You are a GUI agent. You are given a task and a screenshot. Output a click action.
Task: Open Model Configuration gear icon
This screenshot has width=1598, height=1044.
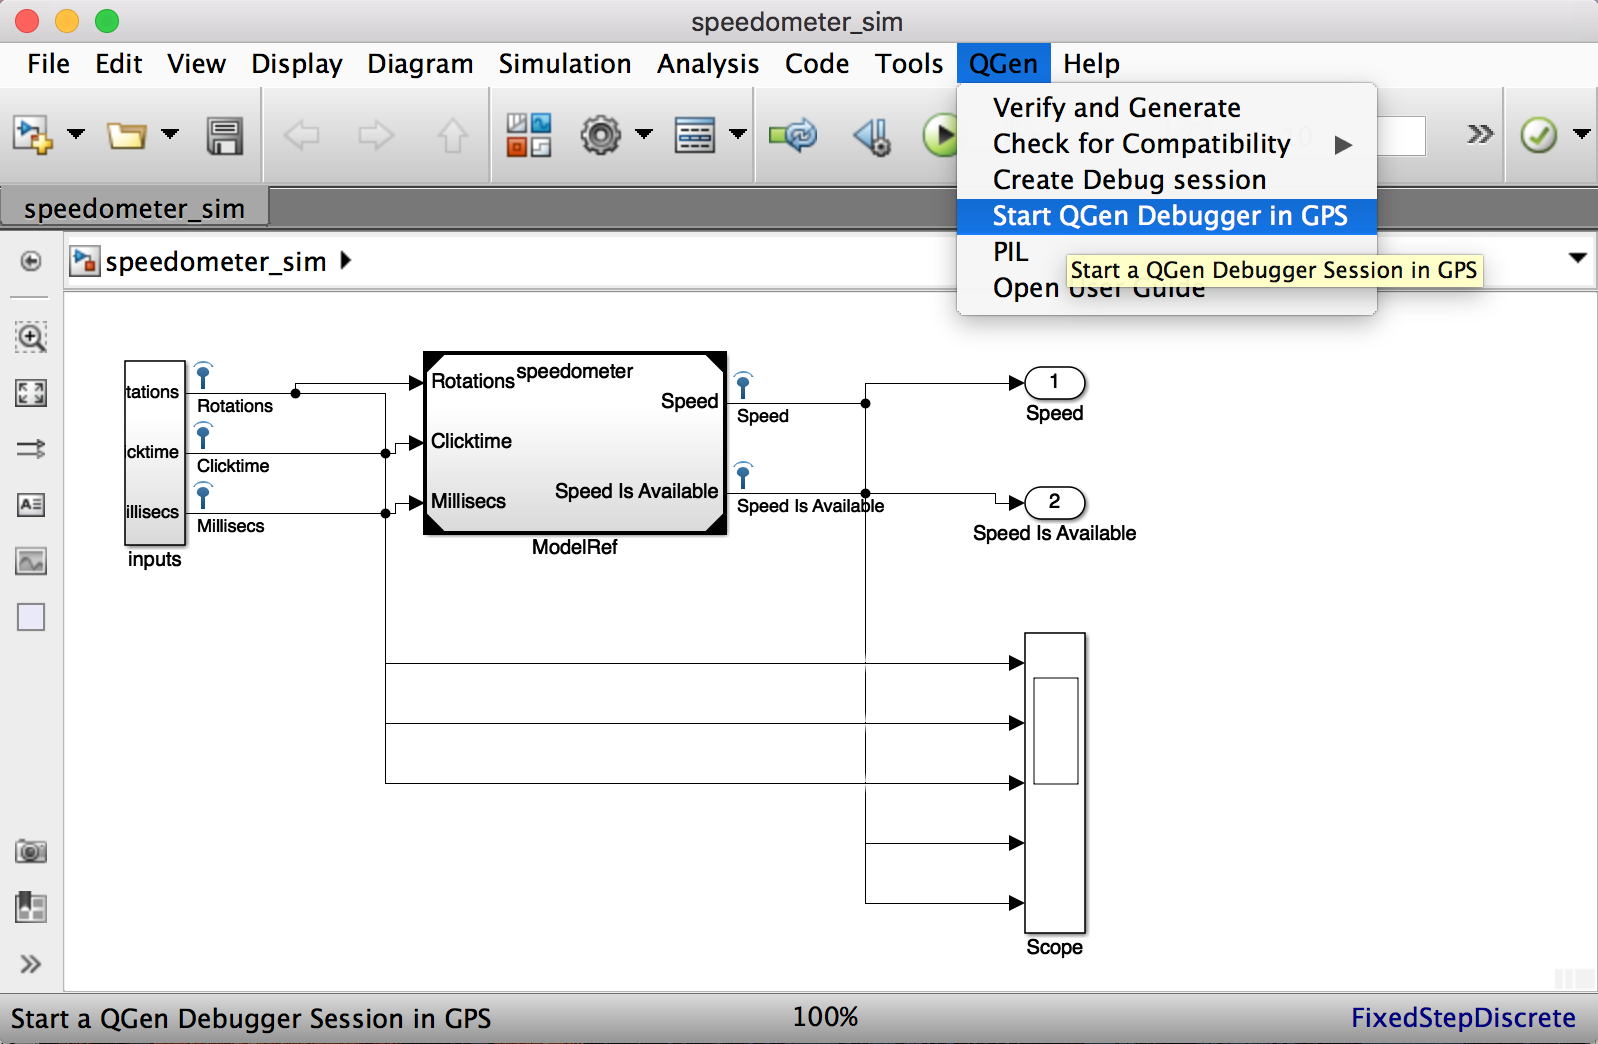[x=601, y=134]
